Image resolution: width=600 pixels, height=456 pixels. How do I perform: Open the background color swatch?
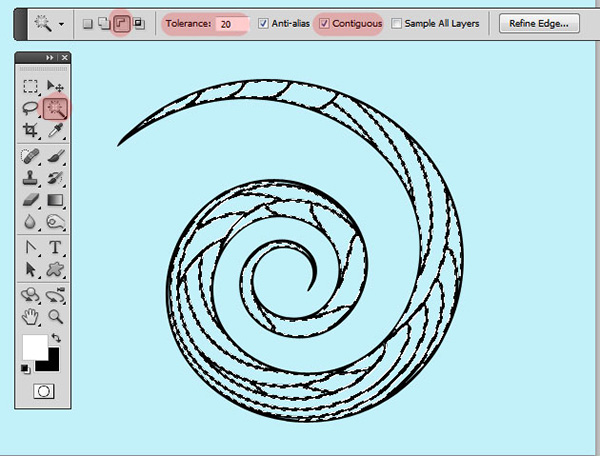coord(52,363)
